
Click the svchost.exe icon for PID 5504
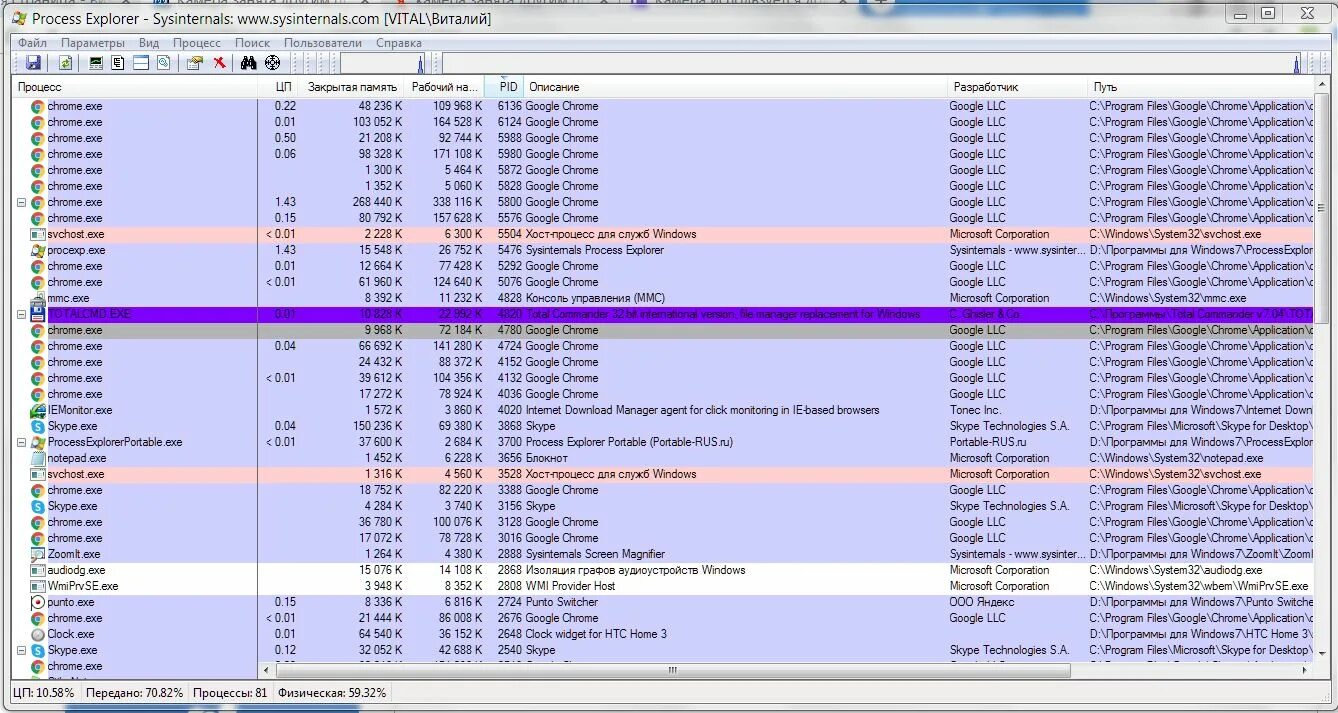tap(38, 234)
